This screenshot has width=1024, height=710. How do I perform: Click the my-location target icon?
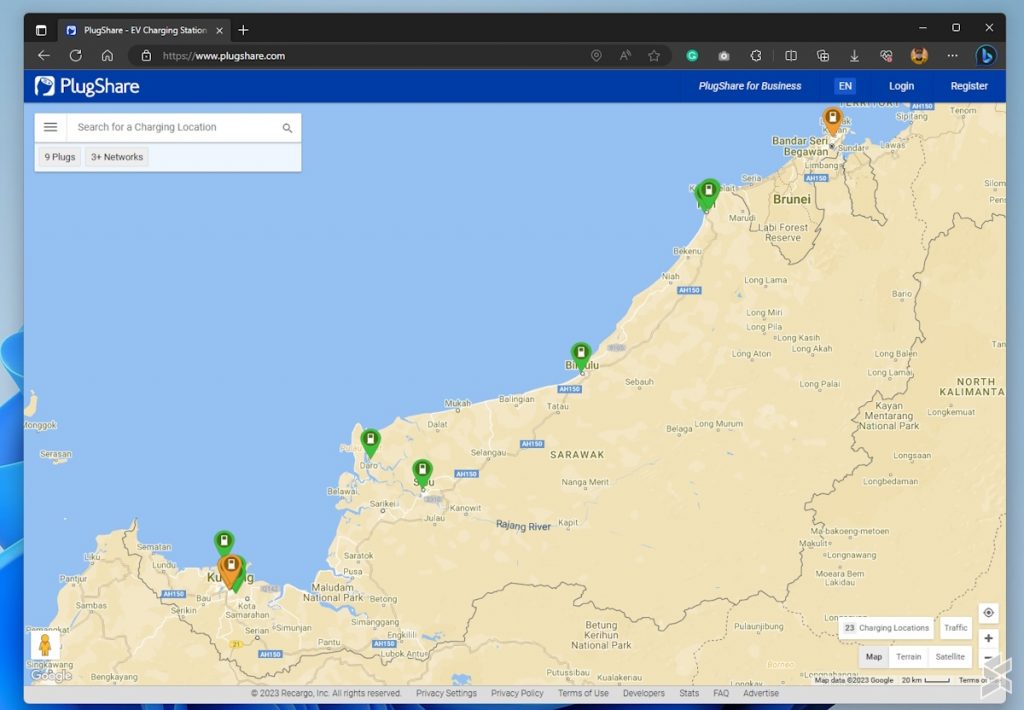(988, 613)
